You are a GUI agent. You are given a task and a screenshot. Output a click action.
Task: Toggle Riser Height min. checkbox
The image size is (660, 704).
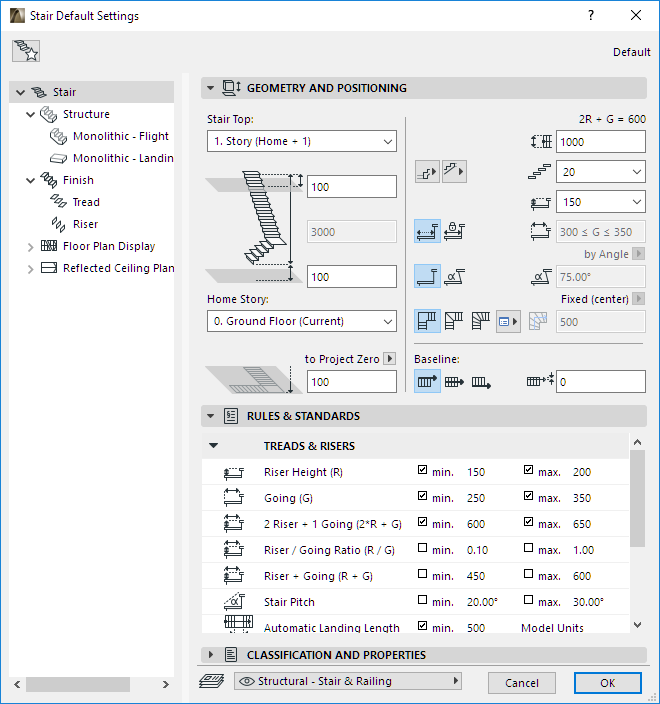coord(422,470)
